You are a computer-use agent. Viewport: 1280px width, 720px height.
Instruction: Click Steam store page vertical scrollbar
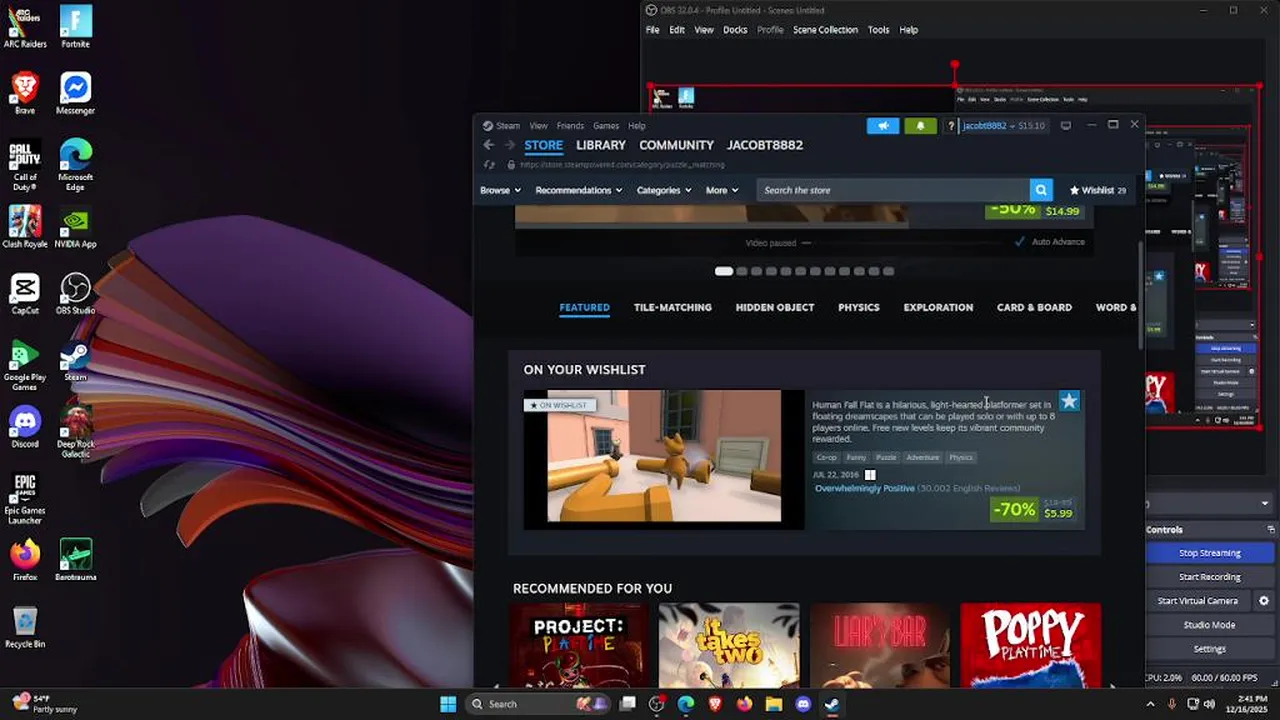[1139, 295]
